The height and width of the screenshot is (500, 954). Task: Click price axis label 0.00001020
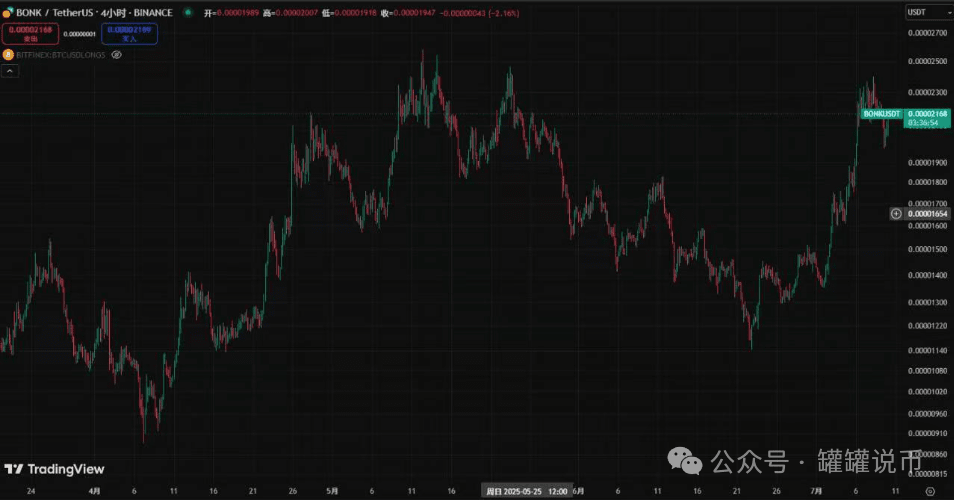pos(928,392)
